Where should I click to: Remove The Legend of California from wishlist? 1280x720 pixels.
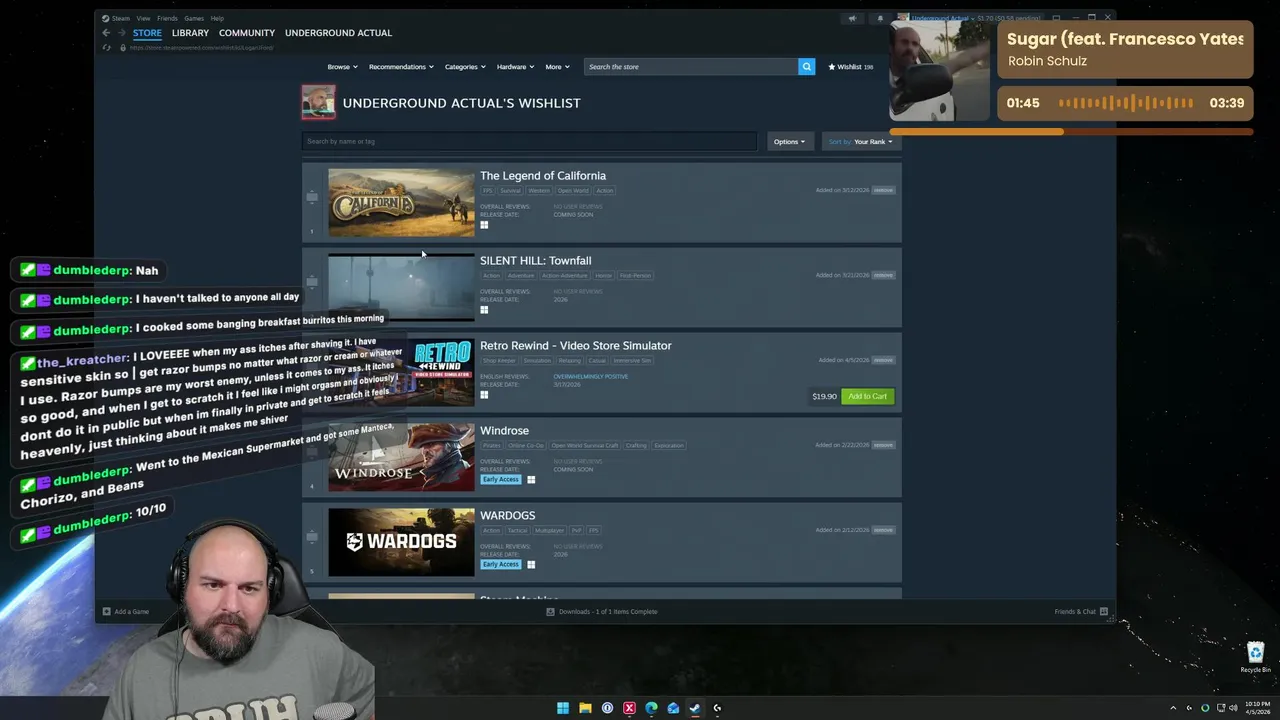tap(883, 190)
